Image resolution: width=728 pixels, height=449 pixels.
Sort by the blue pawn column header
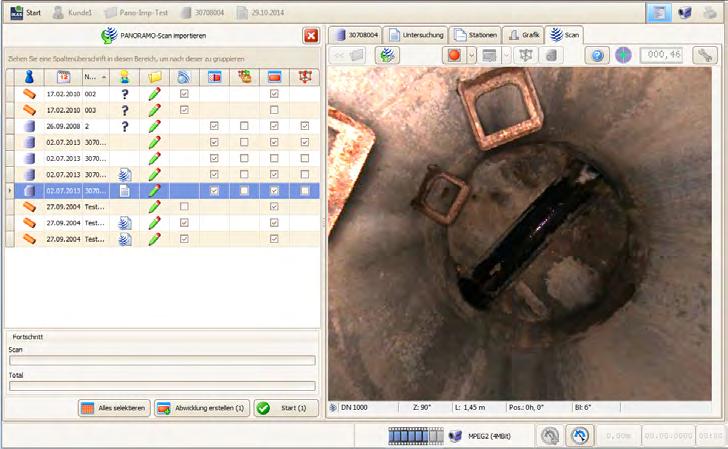tap(29, 77)
